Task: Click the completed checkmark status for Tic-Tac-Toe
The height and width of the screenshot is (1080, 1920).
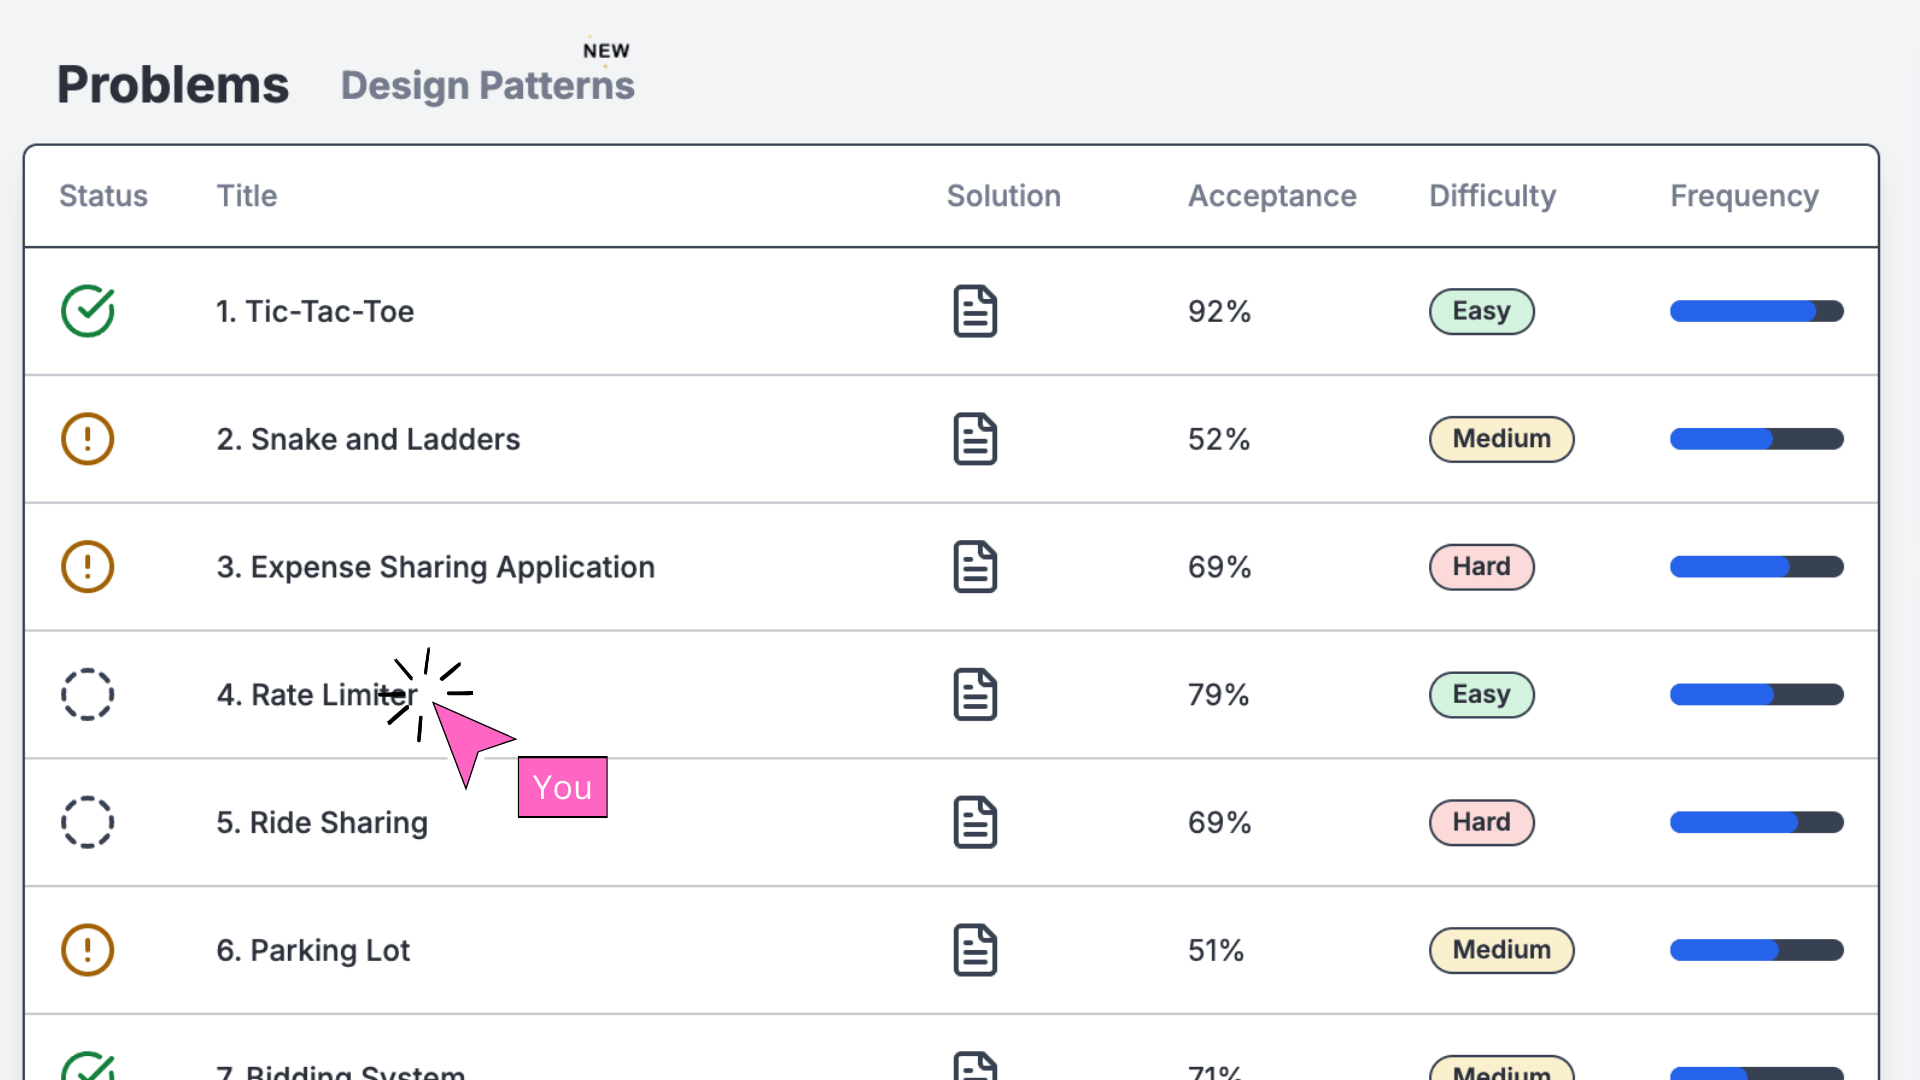Action: 88,311
